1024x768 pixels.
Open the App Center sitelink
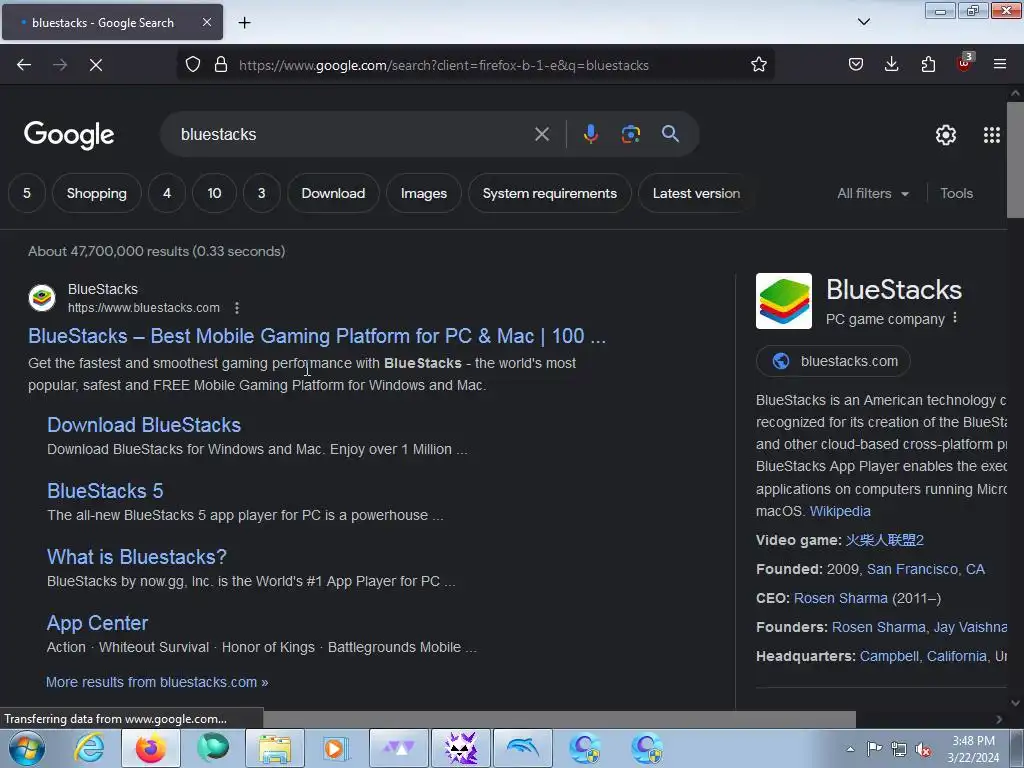click(97, 623)
